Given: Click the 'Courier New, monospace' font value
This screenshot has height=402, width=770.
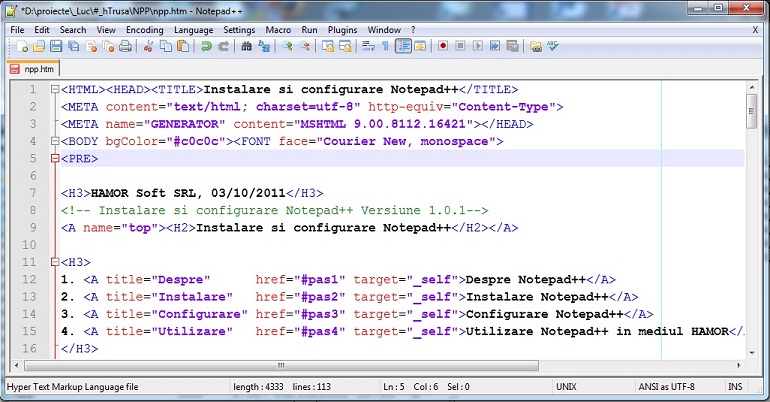Looking at the screenshot, I should pyautogui.click(x=406, y=141).
